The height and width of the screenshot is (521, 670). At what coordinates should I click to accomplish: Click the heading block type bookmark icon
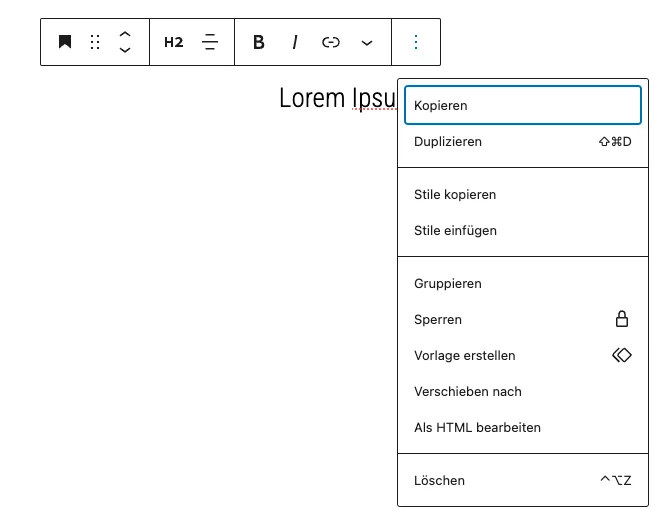point(65,42)
